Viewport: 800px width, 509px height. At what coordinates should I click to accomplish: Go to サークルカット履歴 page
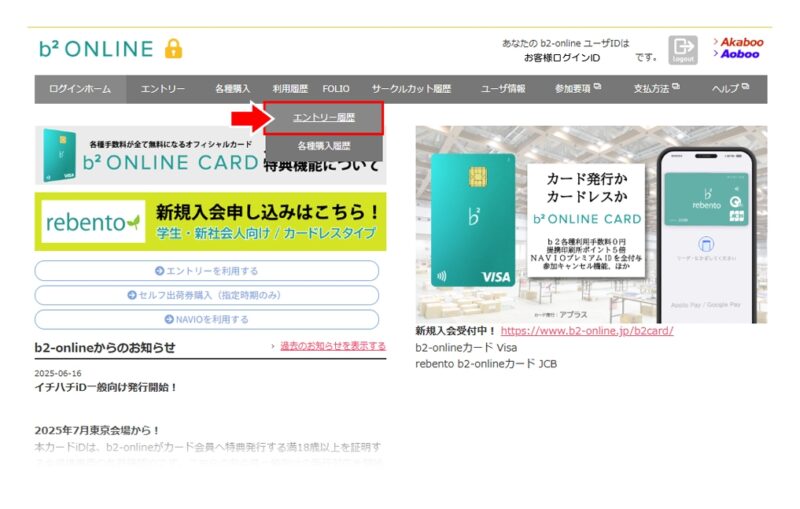tap(411, 89)
